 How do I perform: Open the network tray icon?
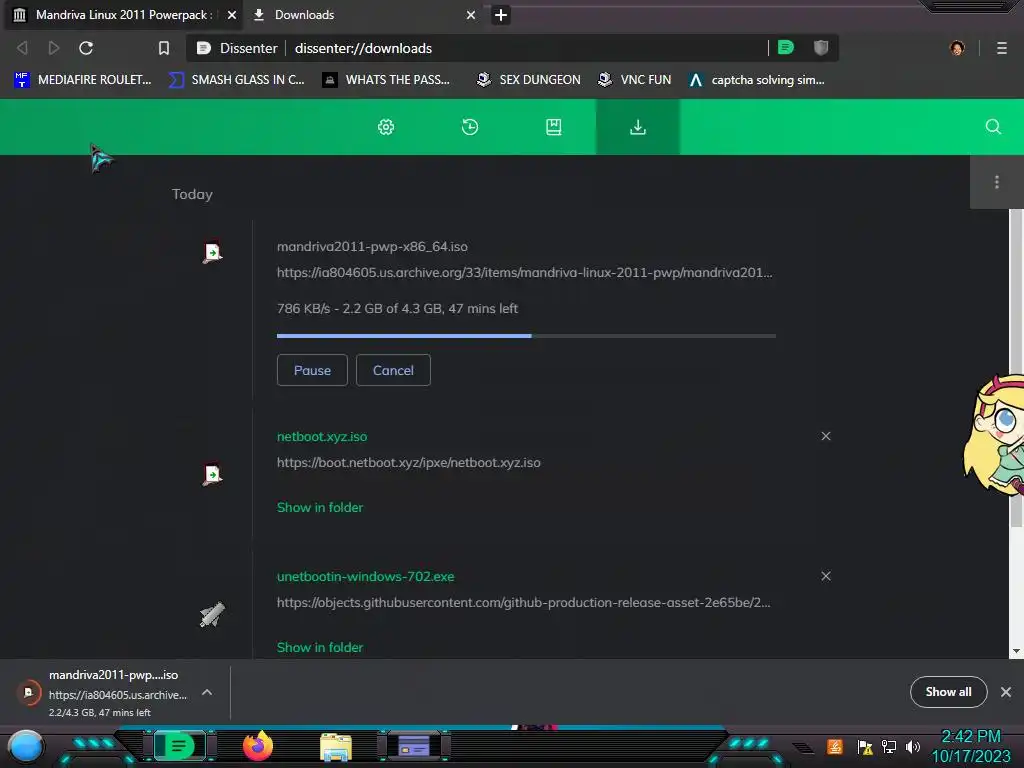pos(889,746)
